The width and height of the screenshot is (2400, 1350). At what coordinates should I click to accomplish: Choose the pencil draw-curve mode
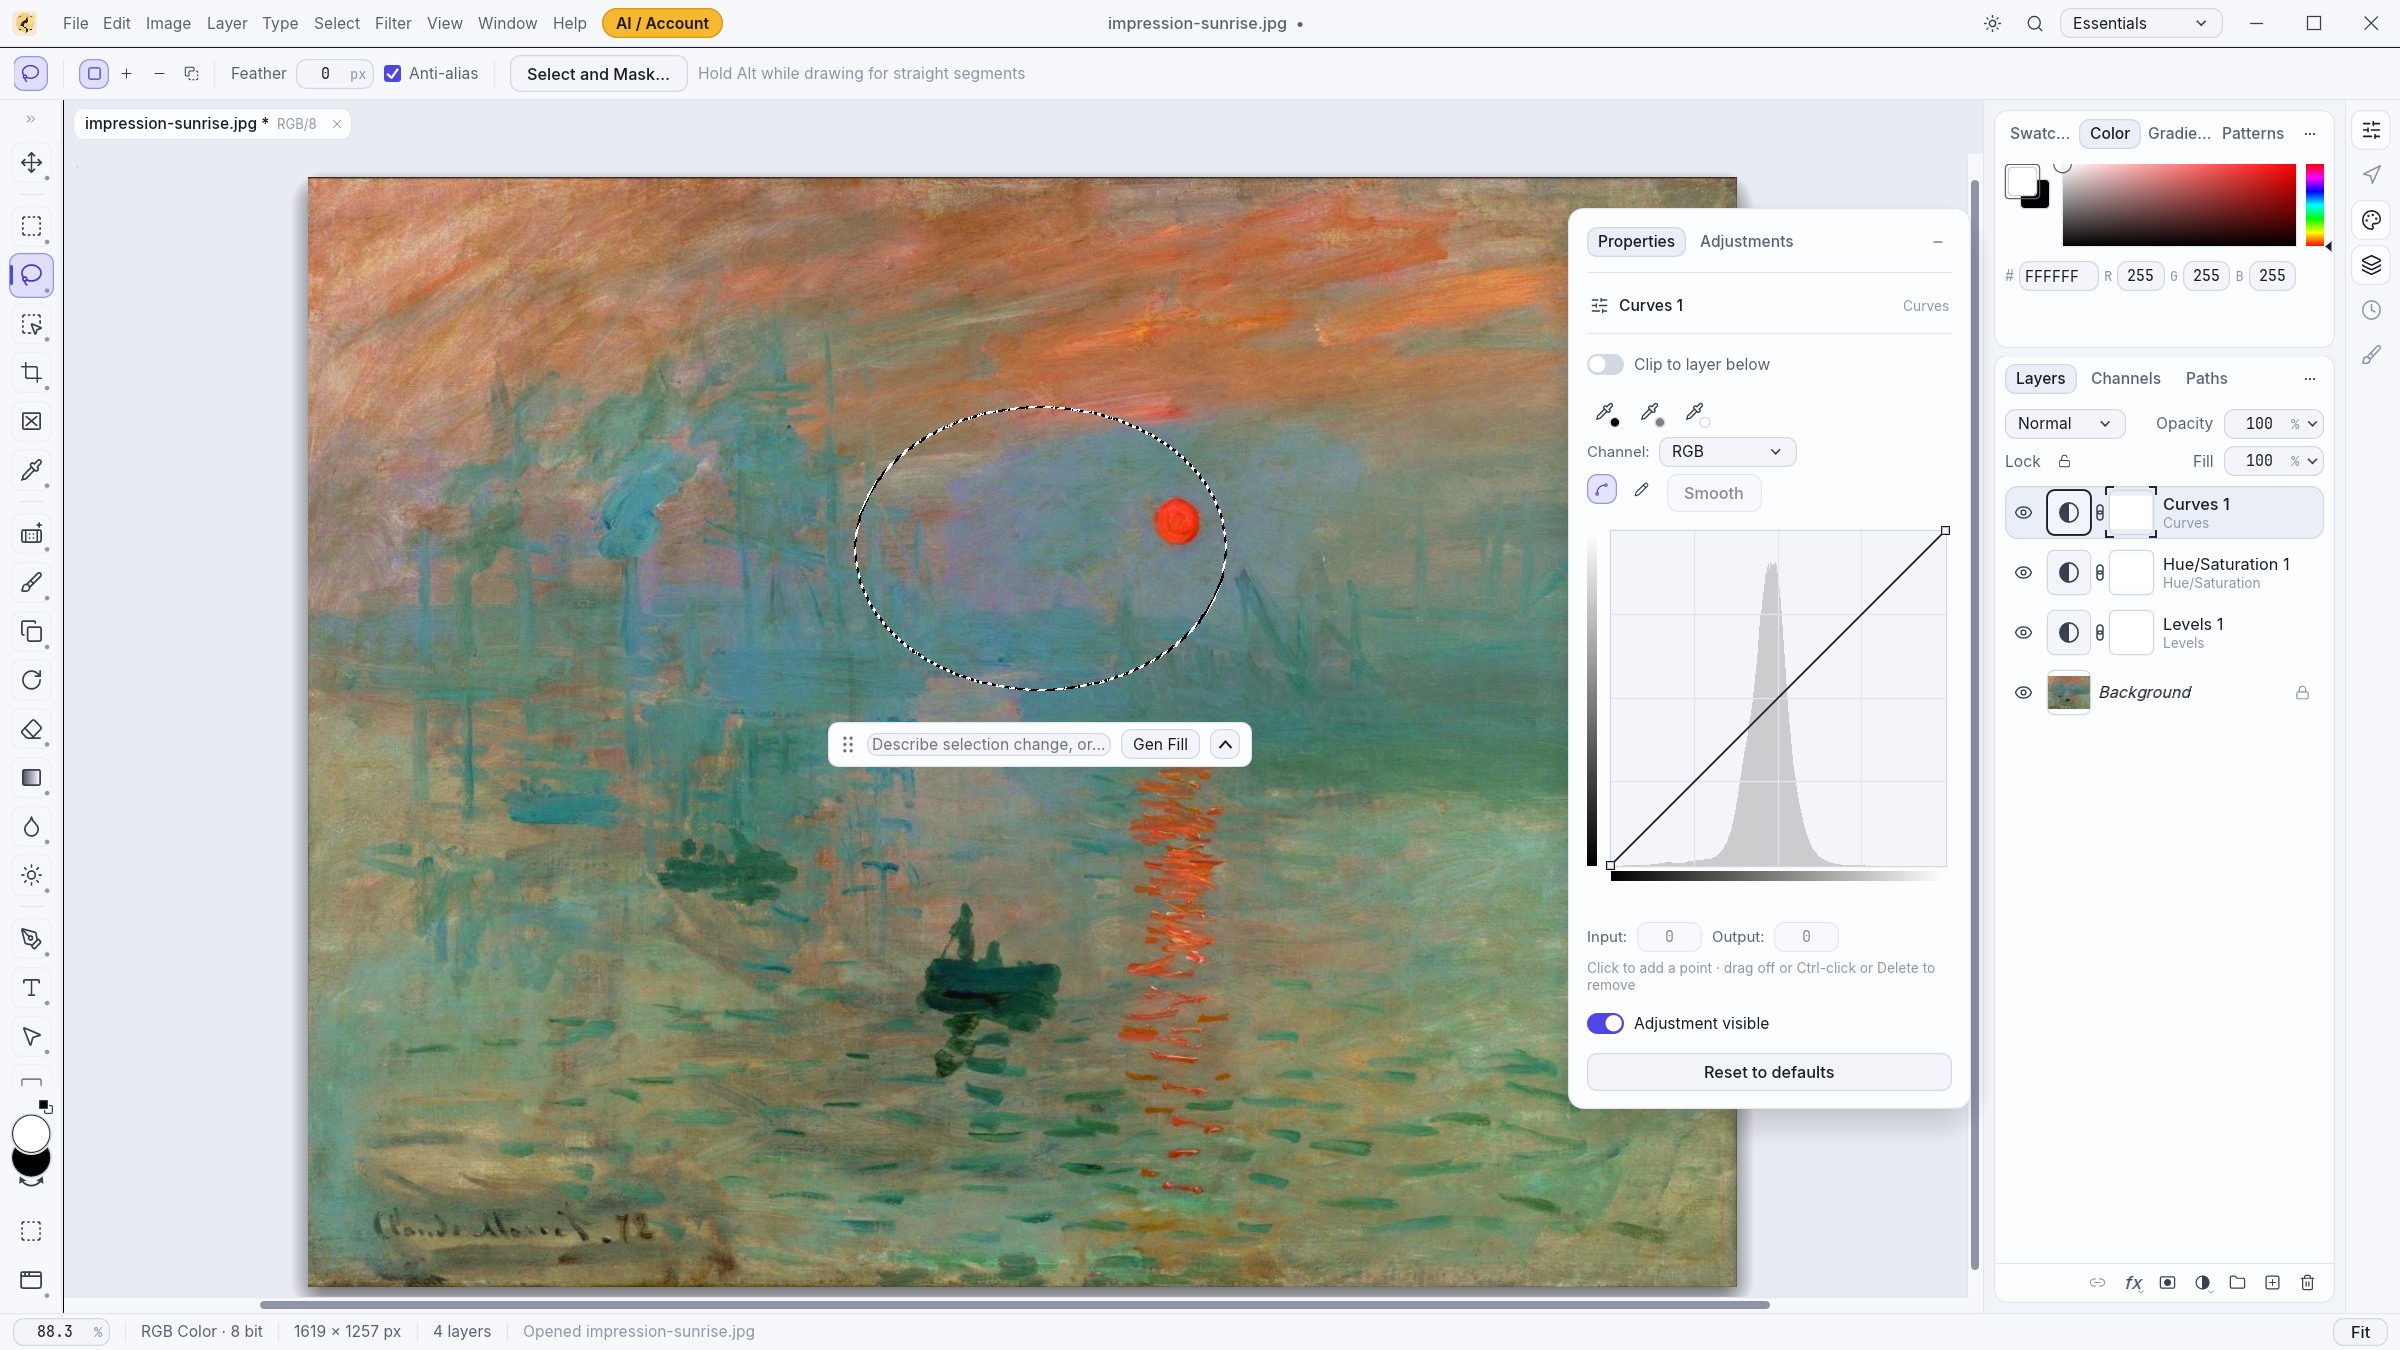pos(1641,489)
